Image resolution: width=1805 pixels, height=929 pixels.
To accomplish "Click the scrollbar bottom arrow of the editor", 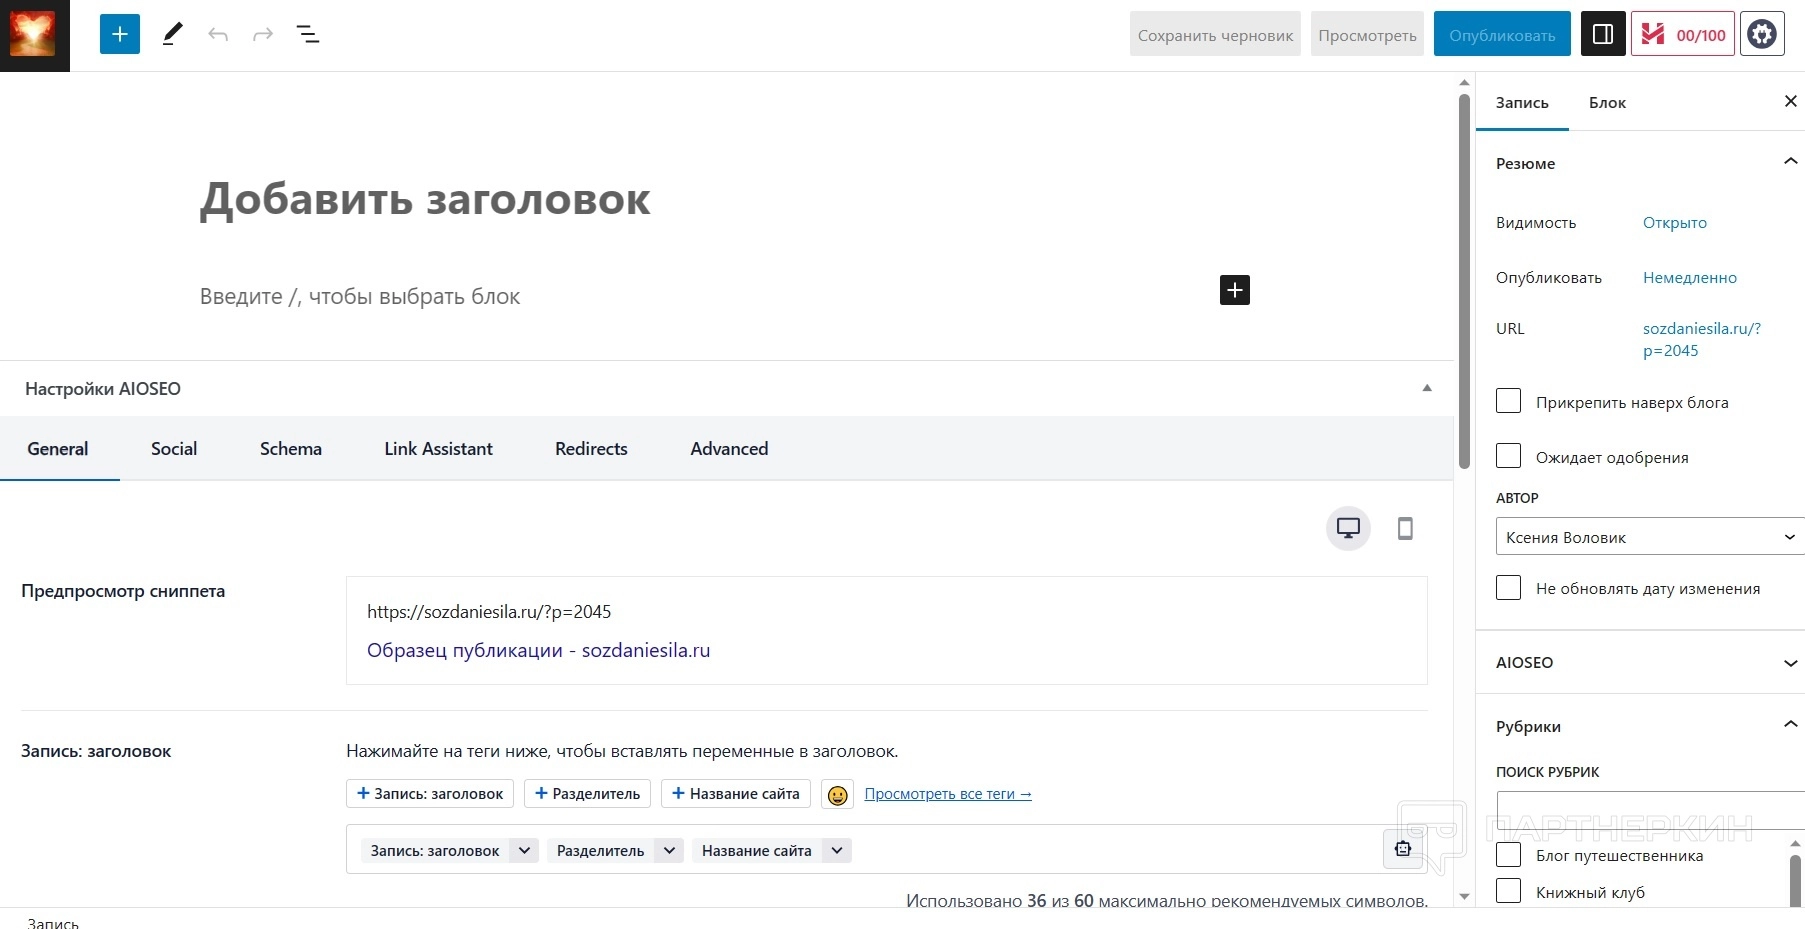I will point(1464,897).
